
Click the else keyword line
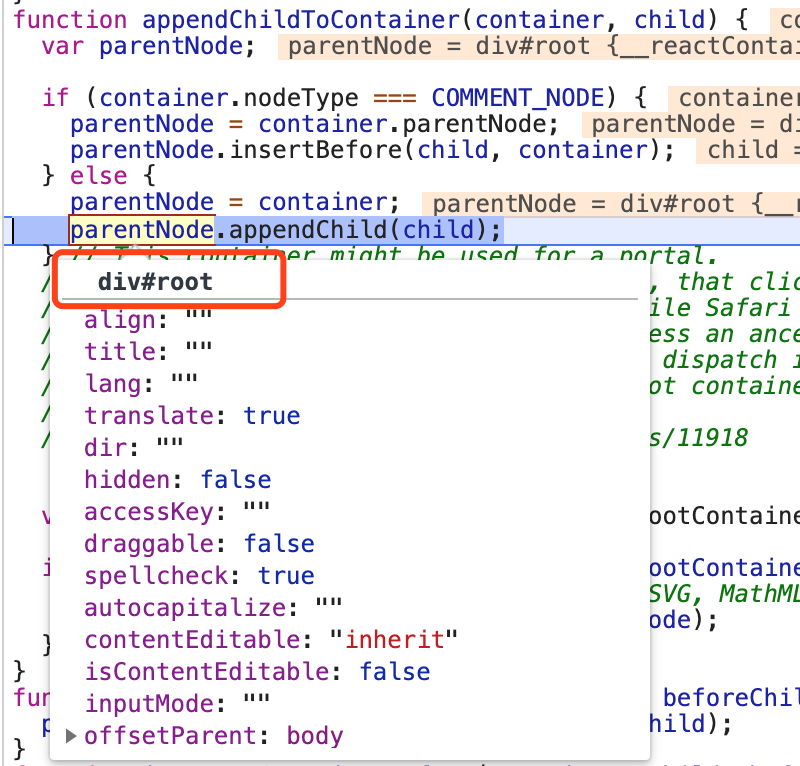point(98,176)
